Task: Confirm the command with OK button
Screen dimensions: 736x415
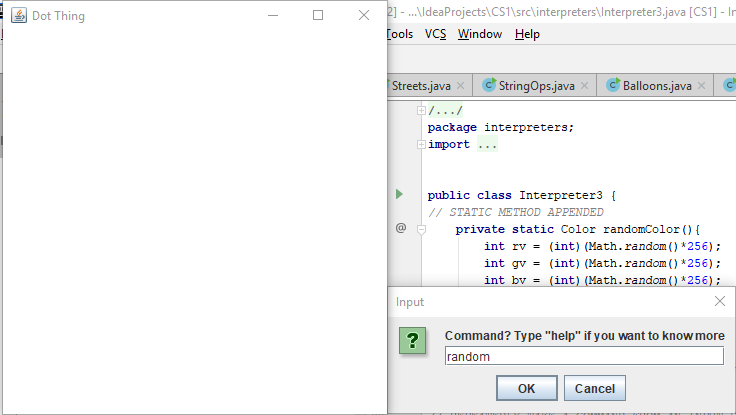Action: click(x=527, y=388)
